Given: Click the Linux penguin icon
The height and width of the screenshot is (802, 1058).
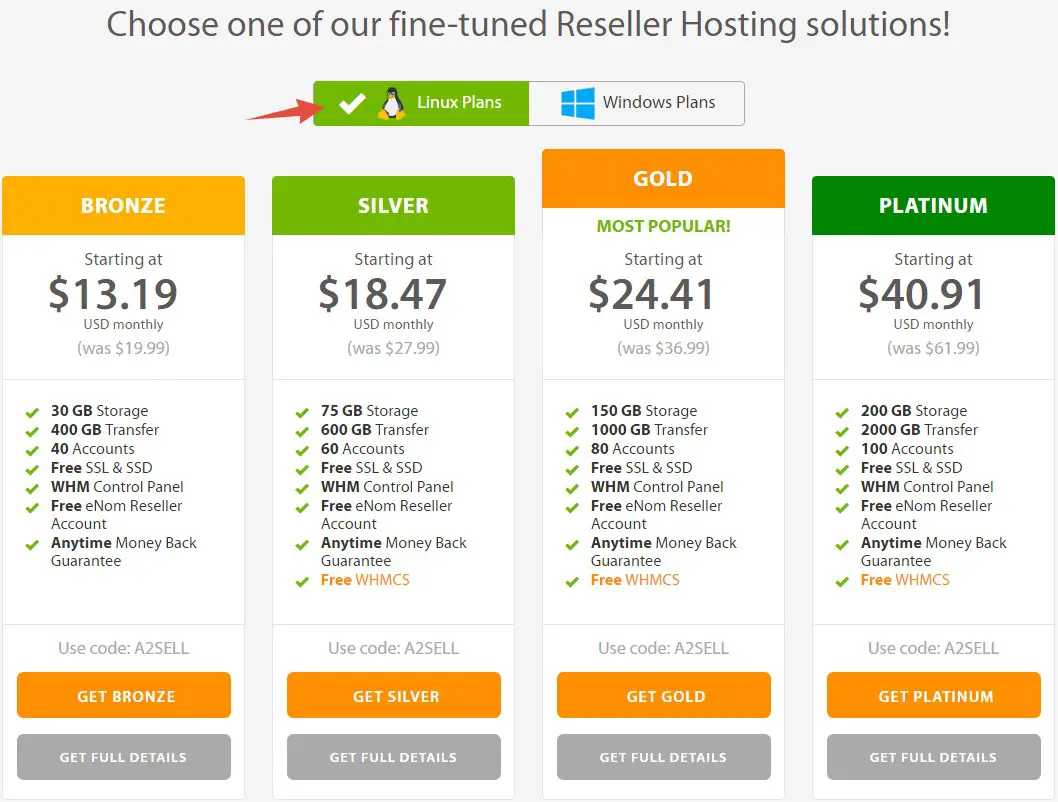Looking at the screenshot, I should tap(391, 103).
